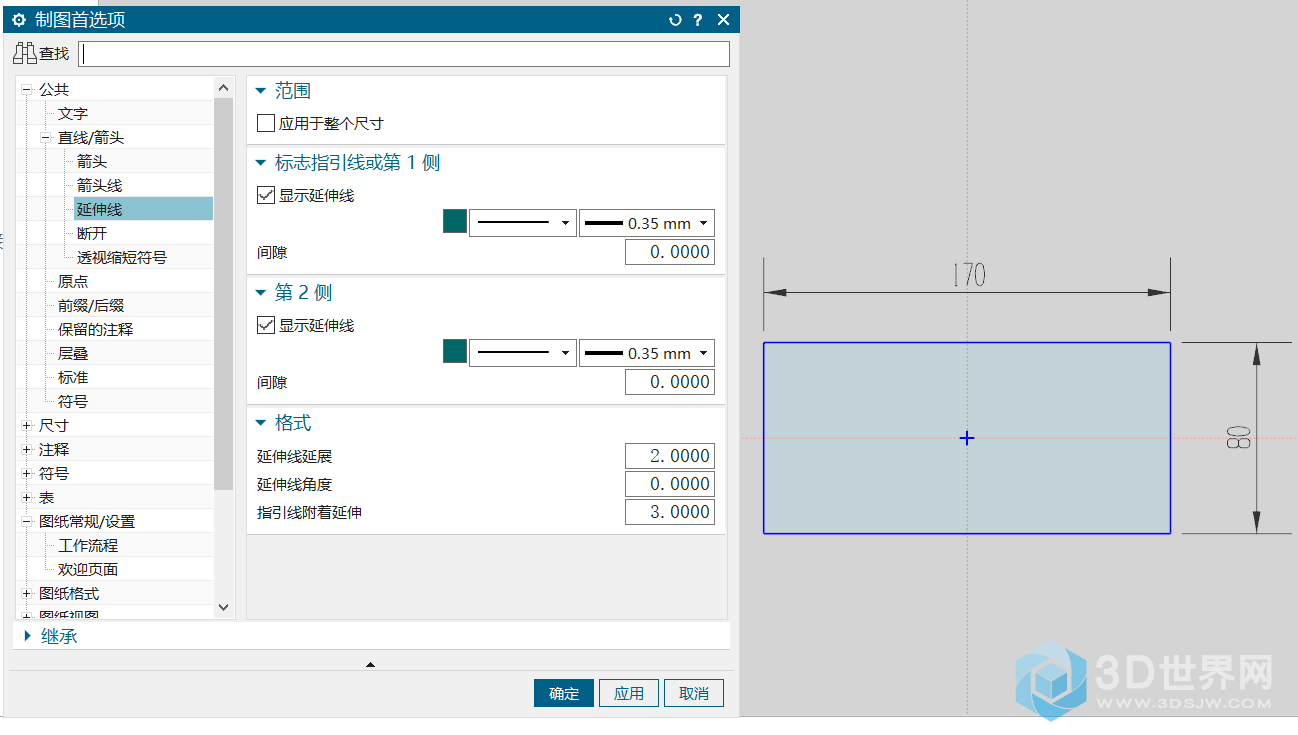Open 第 2 侧 0.35 mm width dropdown

pos(647,353)
